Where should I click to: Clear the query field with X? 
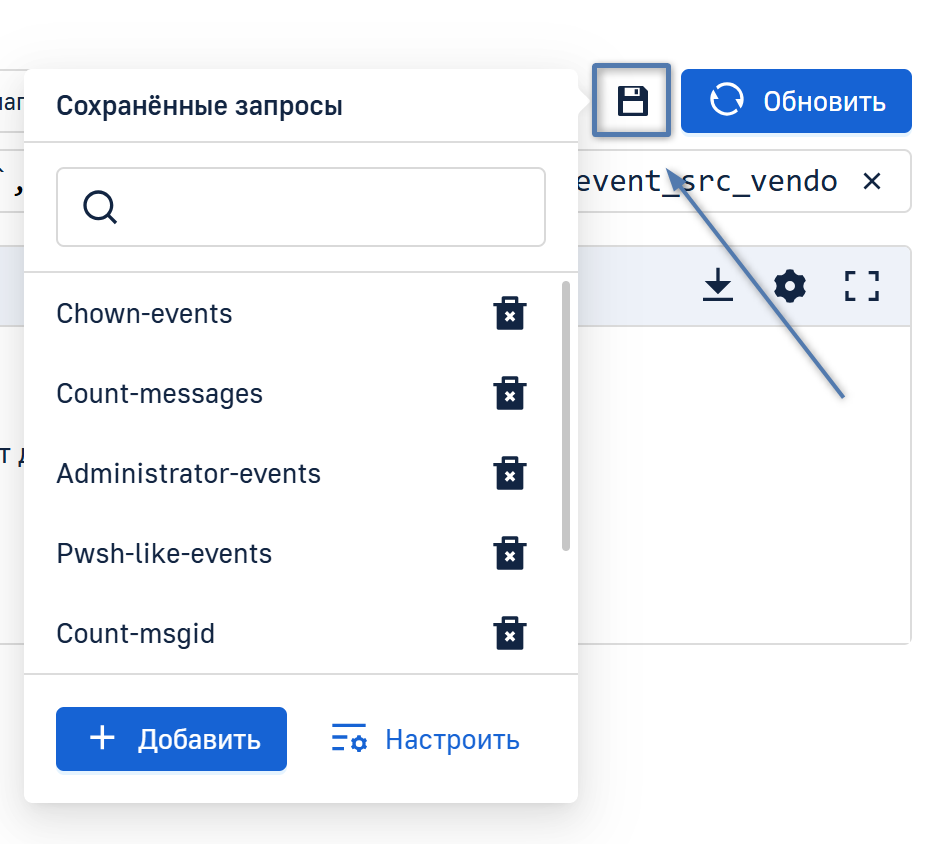[x=872, y=181]
